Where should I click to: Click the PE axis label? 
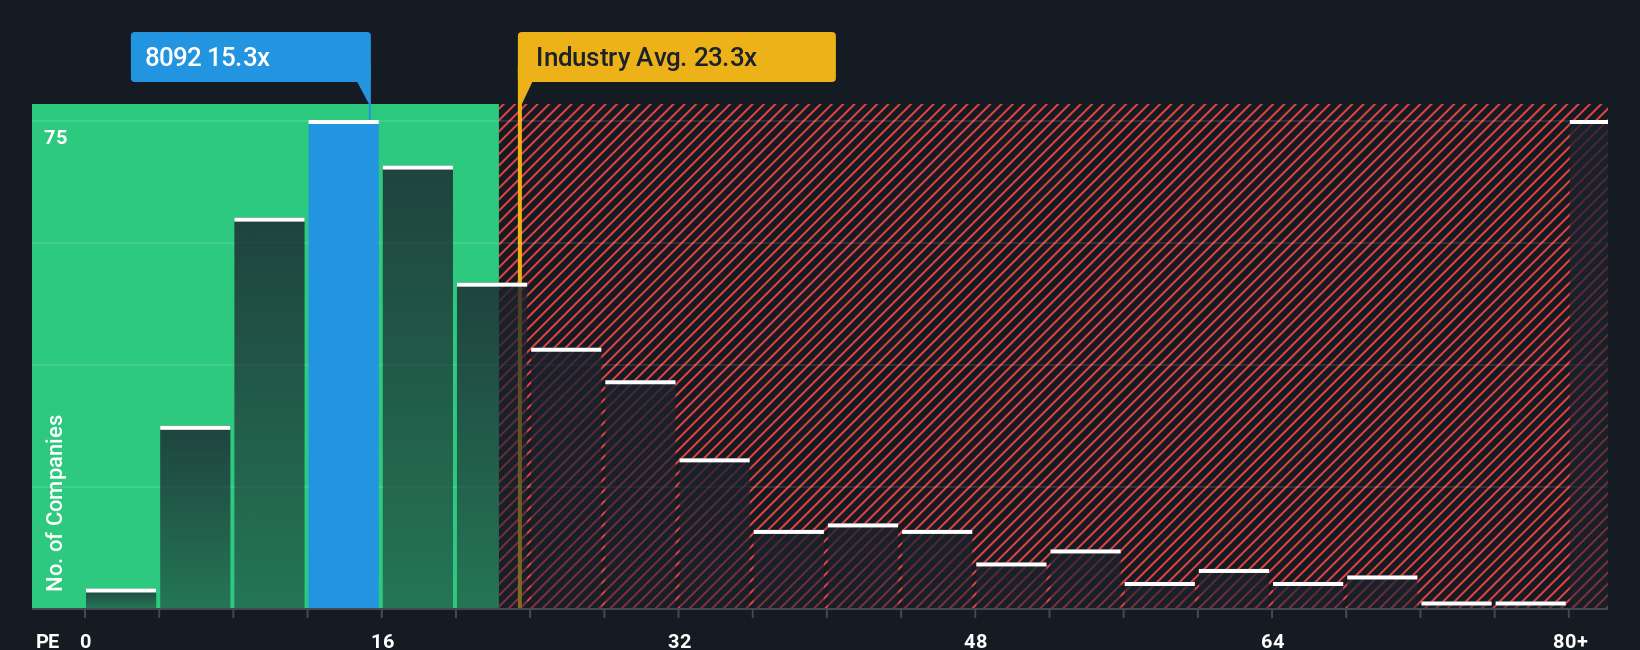point(48,640)
